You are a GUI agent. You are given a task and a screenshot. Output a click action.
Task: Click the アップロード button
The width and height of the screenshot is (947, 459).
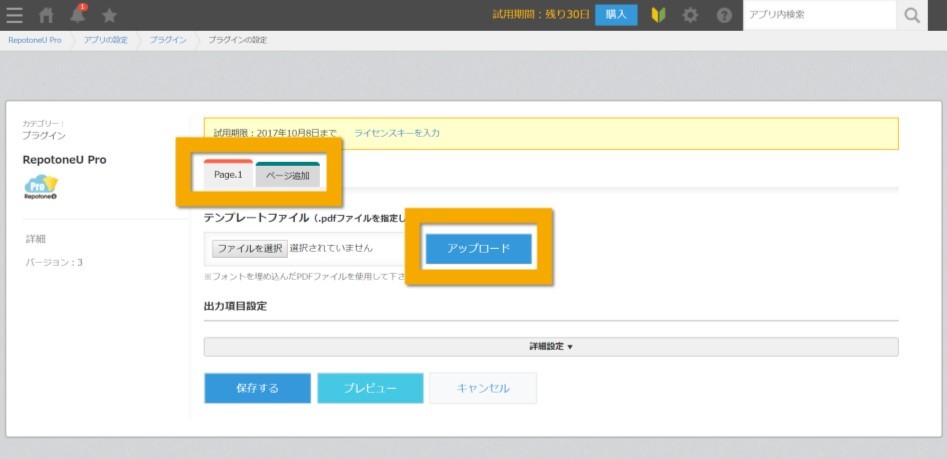coord(478,249)
